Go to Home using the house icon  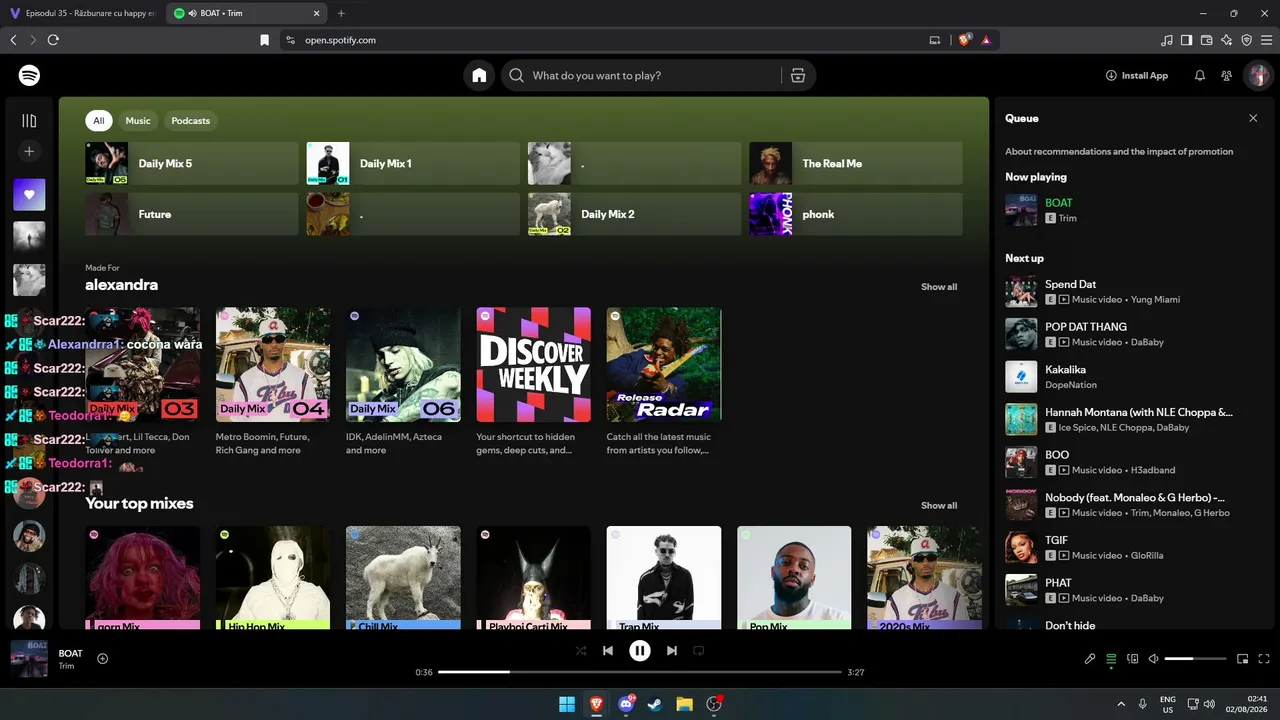pyautogui.click(x=479, y=75)
